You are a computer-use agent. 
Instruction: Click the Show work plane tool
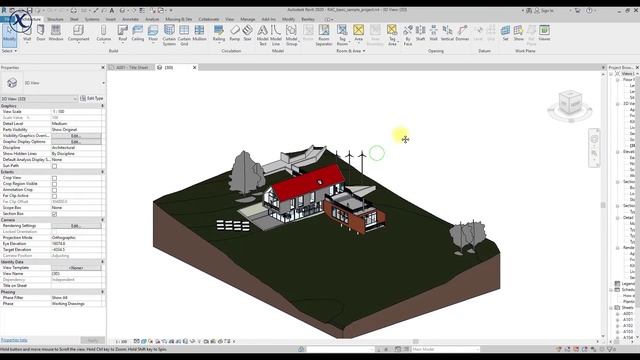[518, 33]
